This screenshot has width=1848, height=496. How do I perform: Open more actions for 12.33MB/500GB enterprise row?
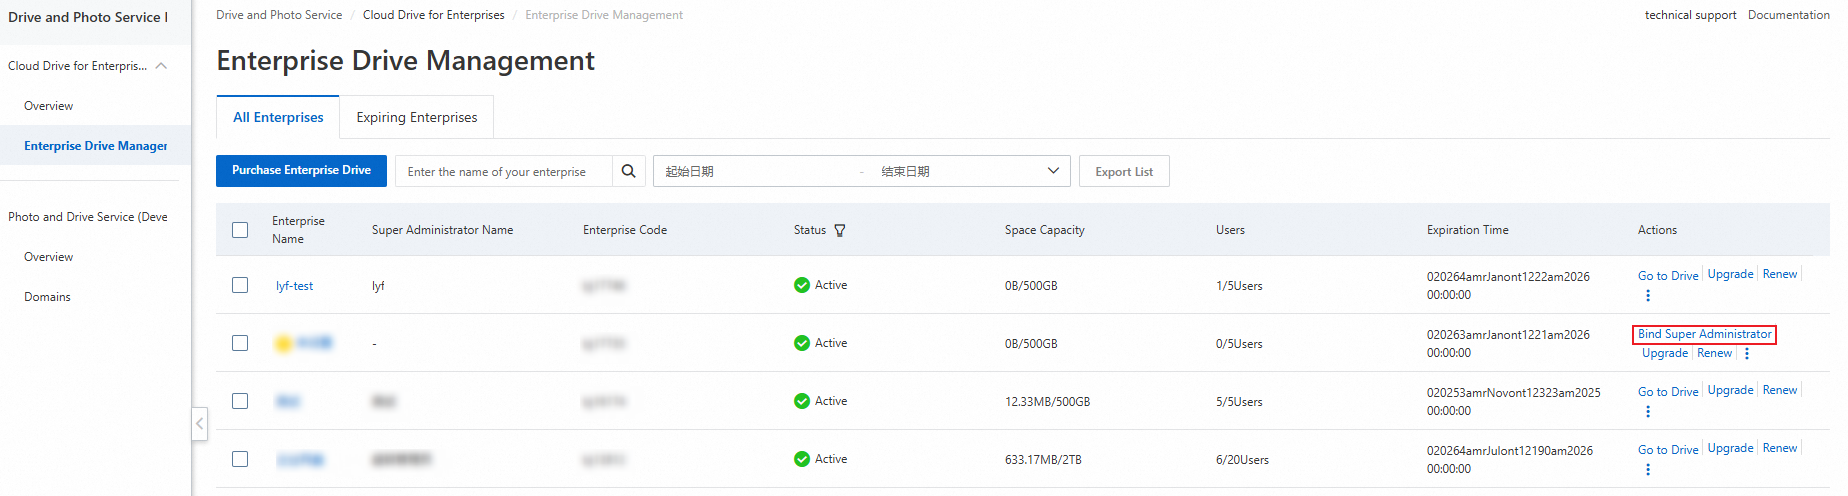(x=1648, y=411)
